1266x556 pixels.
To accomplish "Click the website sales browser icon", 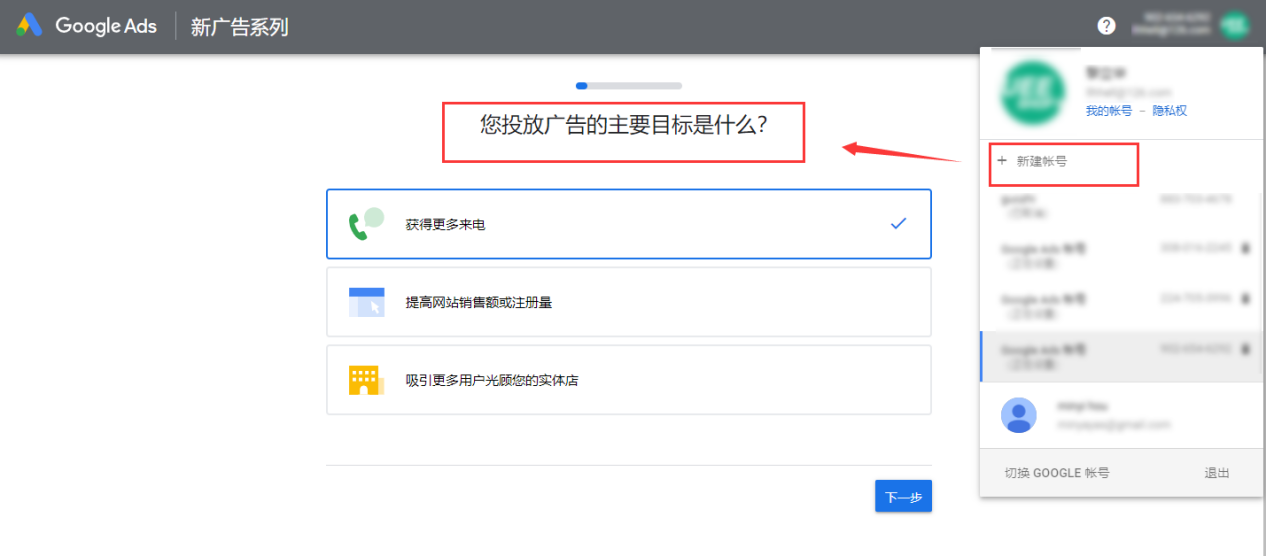I will pos(366,302).
